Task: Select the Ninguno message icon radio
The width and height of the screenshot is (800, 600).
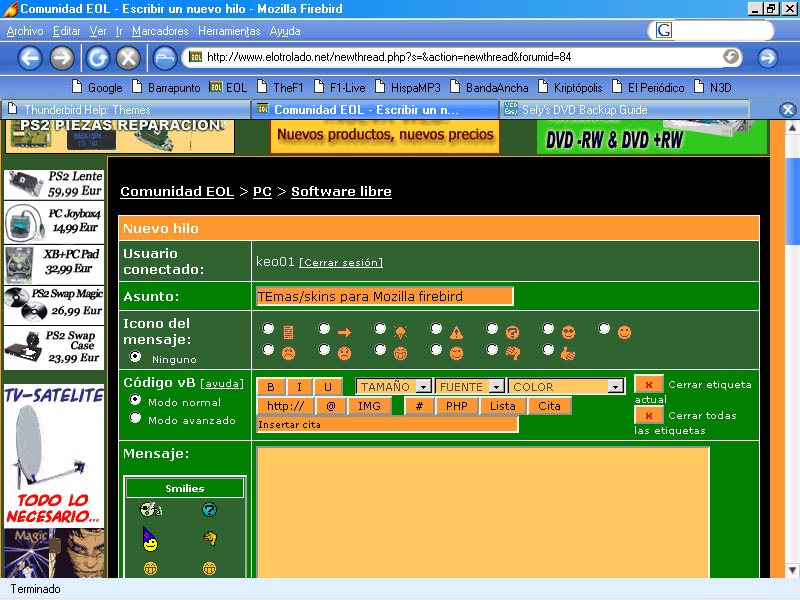Action: 135,357
